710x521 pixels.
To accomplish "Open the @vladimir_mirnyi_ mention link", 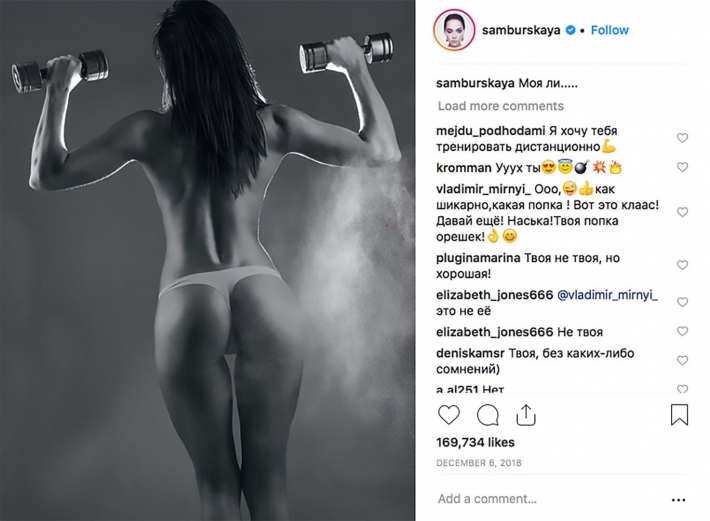I will [x=607, y=295].
